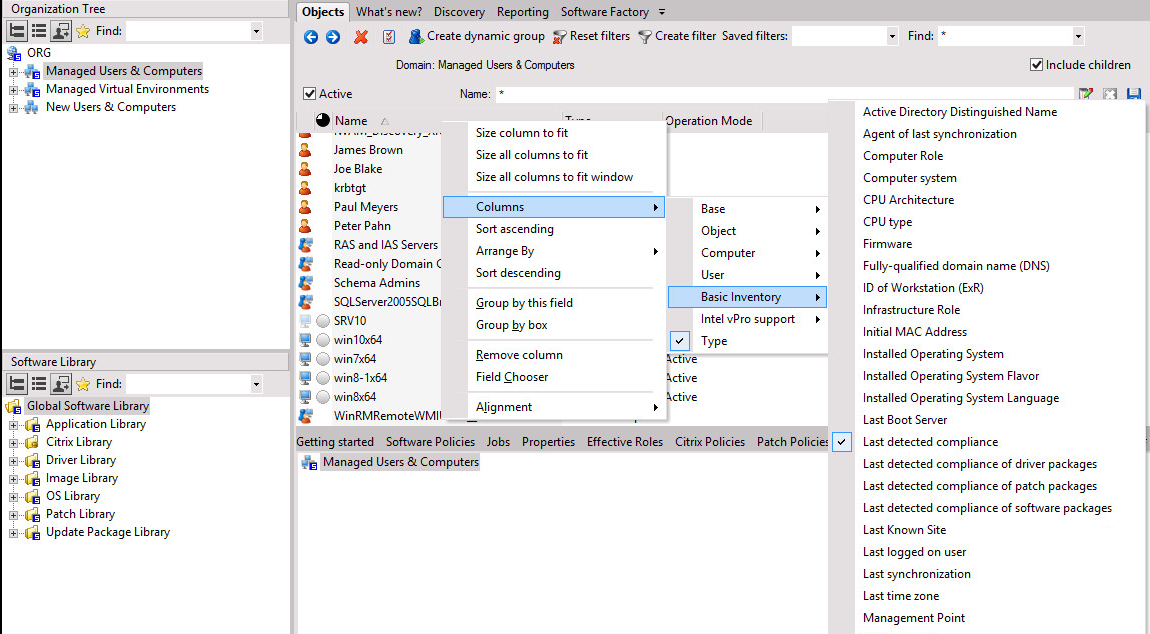Expand Managed Virtual Environments tree node
The image size is (1150, 634).
[14, 90]
